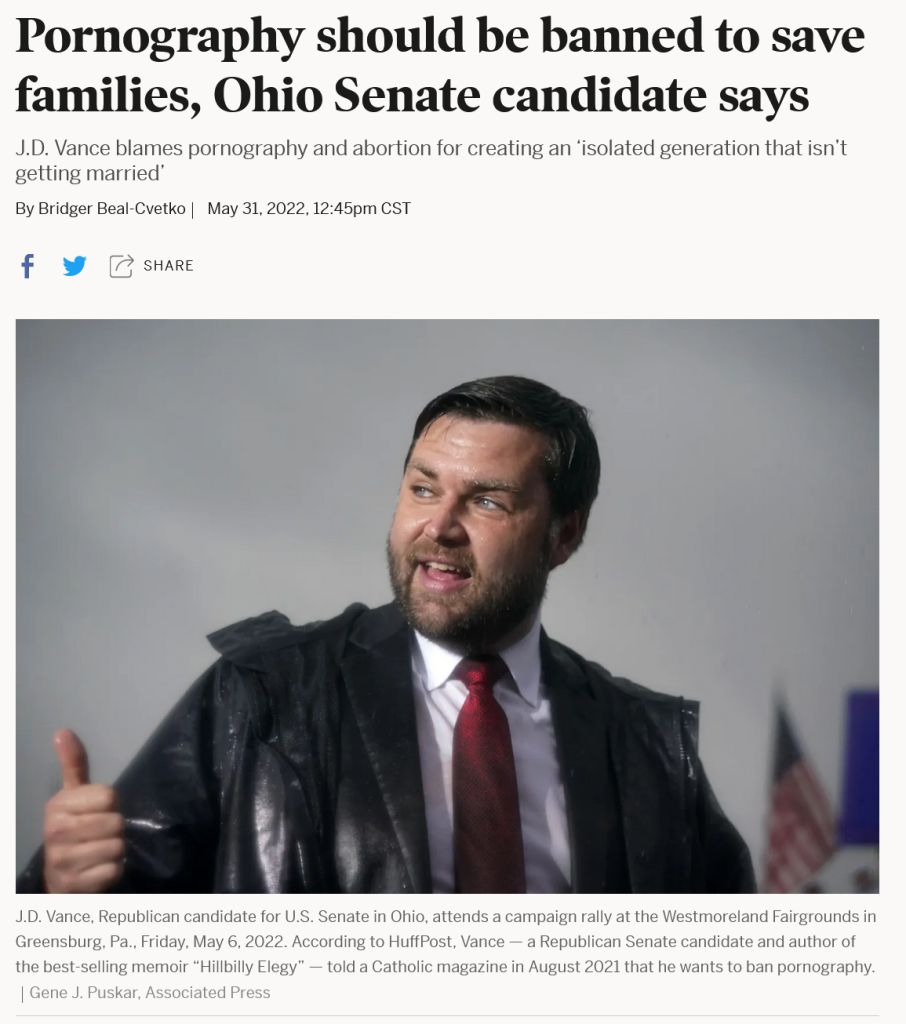Screen dimensions: 906x1024
Task: Click the Twitter bird share icon
Action: 74,266
